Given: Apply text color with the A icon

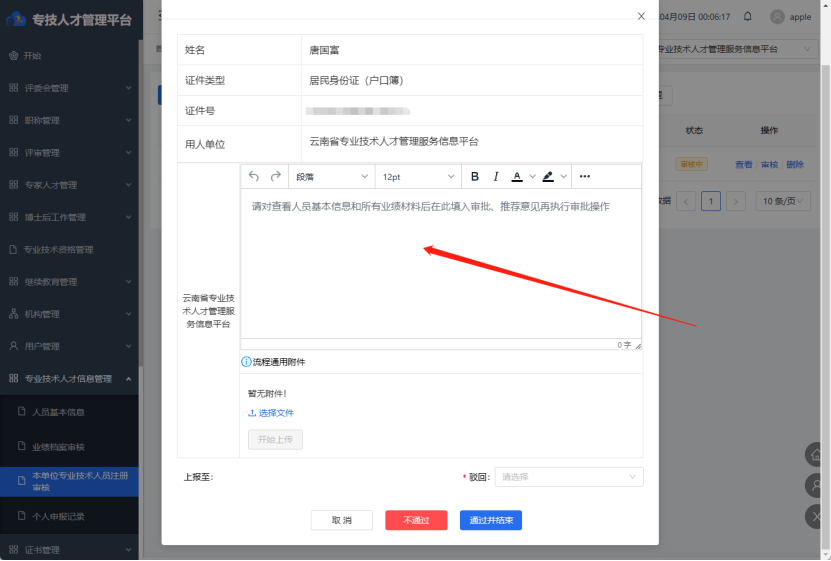Looking at the screenshot, I should pos(517,177).
